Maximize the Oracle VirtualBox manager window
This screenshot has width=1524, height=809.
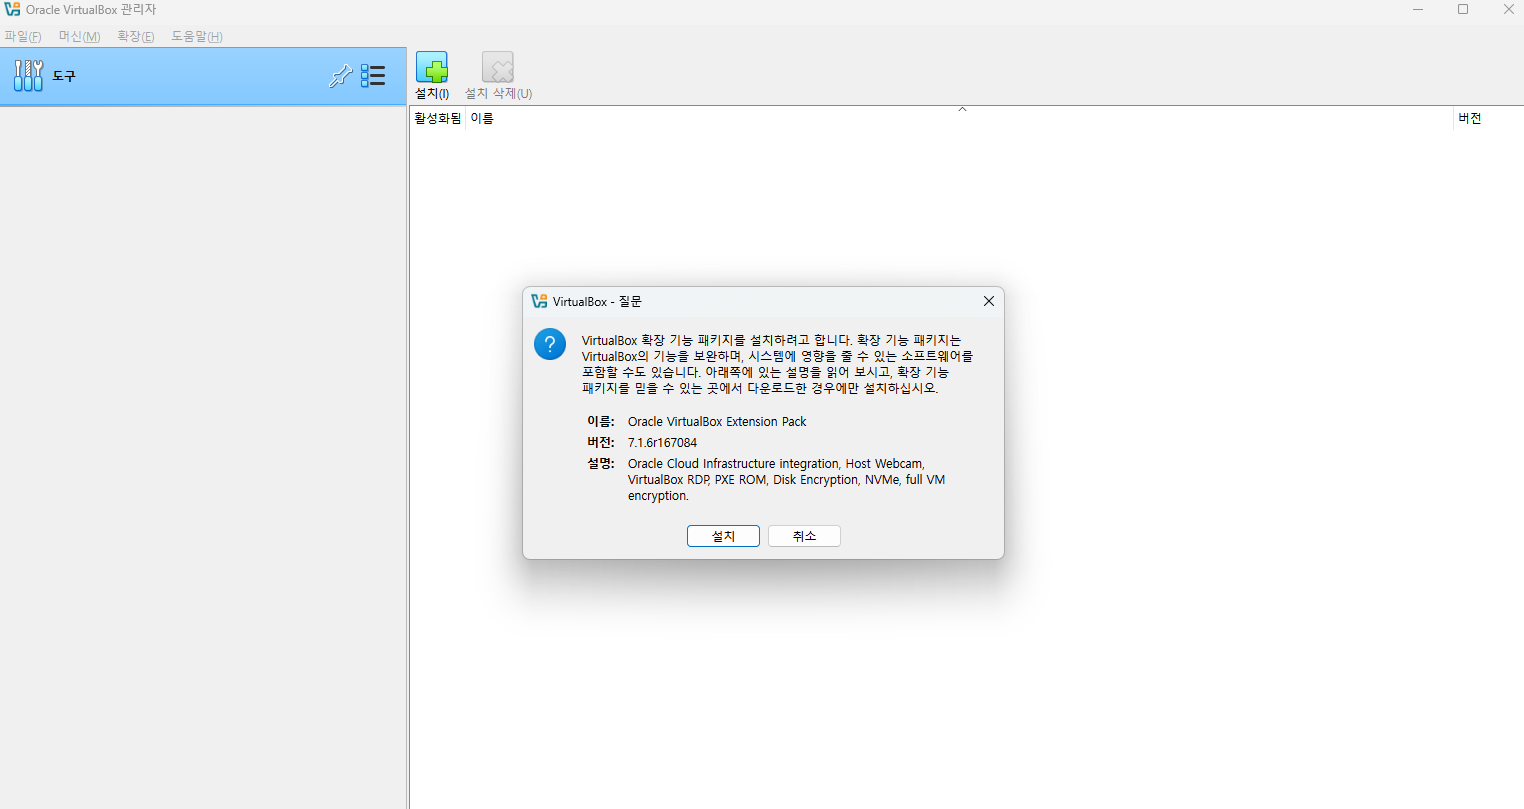[x=1463, y=9]
